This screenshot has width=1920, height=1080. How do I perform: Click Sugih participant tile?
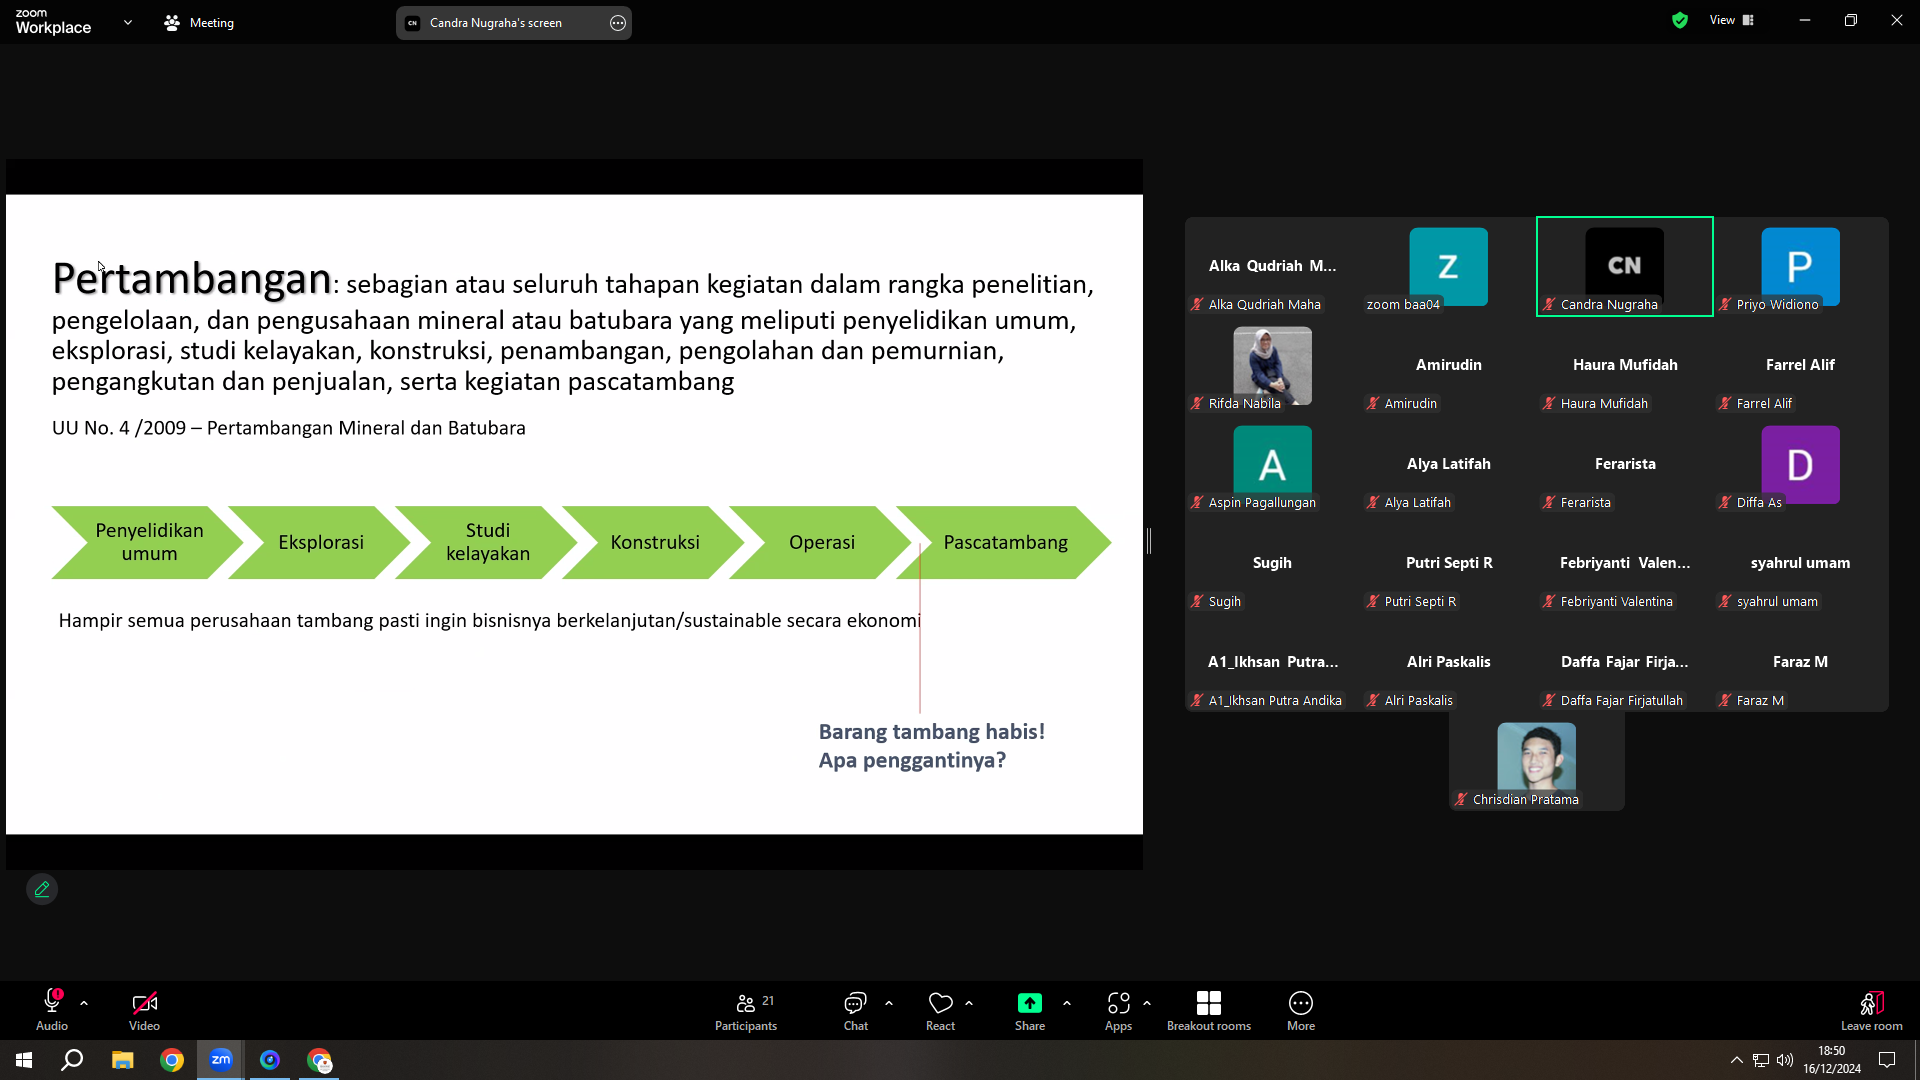[x=1272, y=563]
